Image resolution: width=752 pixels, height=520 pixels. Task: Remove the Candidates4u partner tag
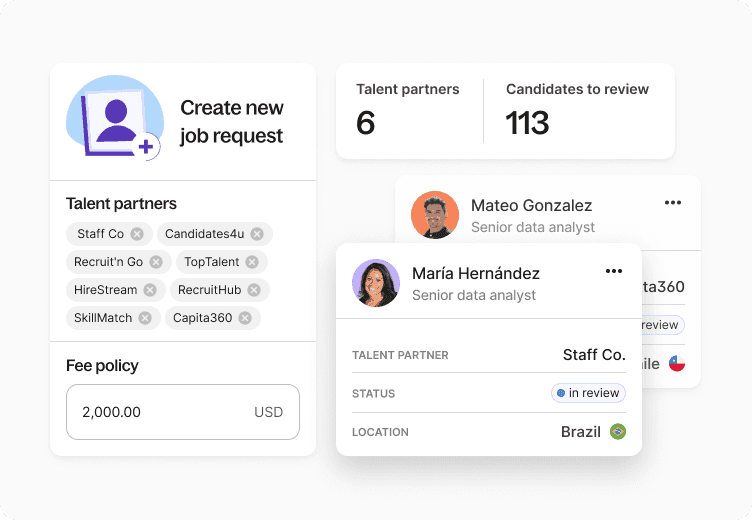[257, 234]
